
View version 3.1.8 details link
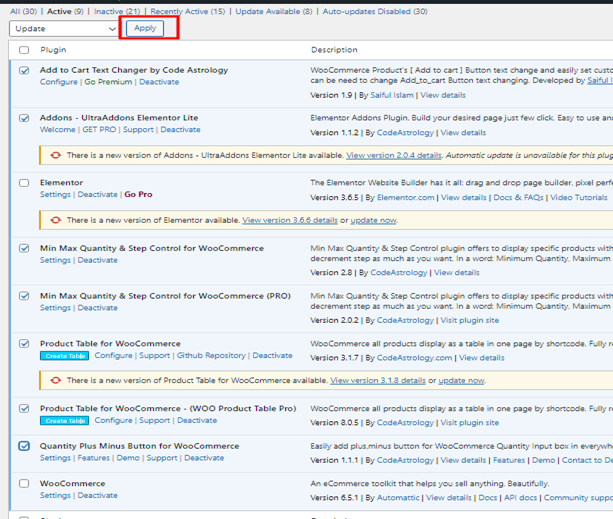pyautogui.click(x=378, y=381)
